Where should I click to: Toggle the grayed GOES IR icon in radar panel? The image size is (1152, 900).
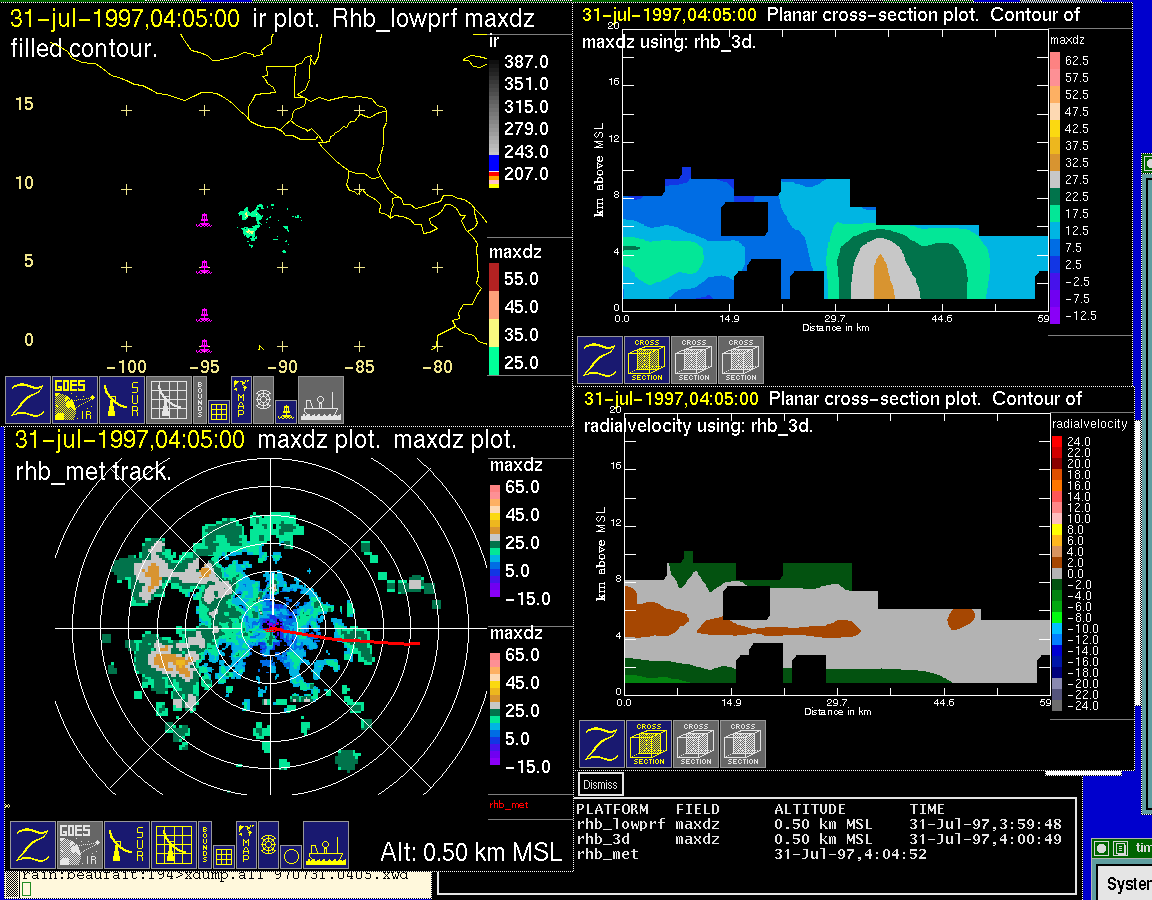(78, 845)
